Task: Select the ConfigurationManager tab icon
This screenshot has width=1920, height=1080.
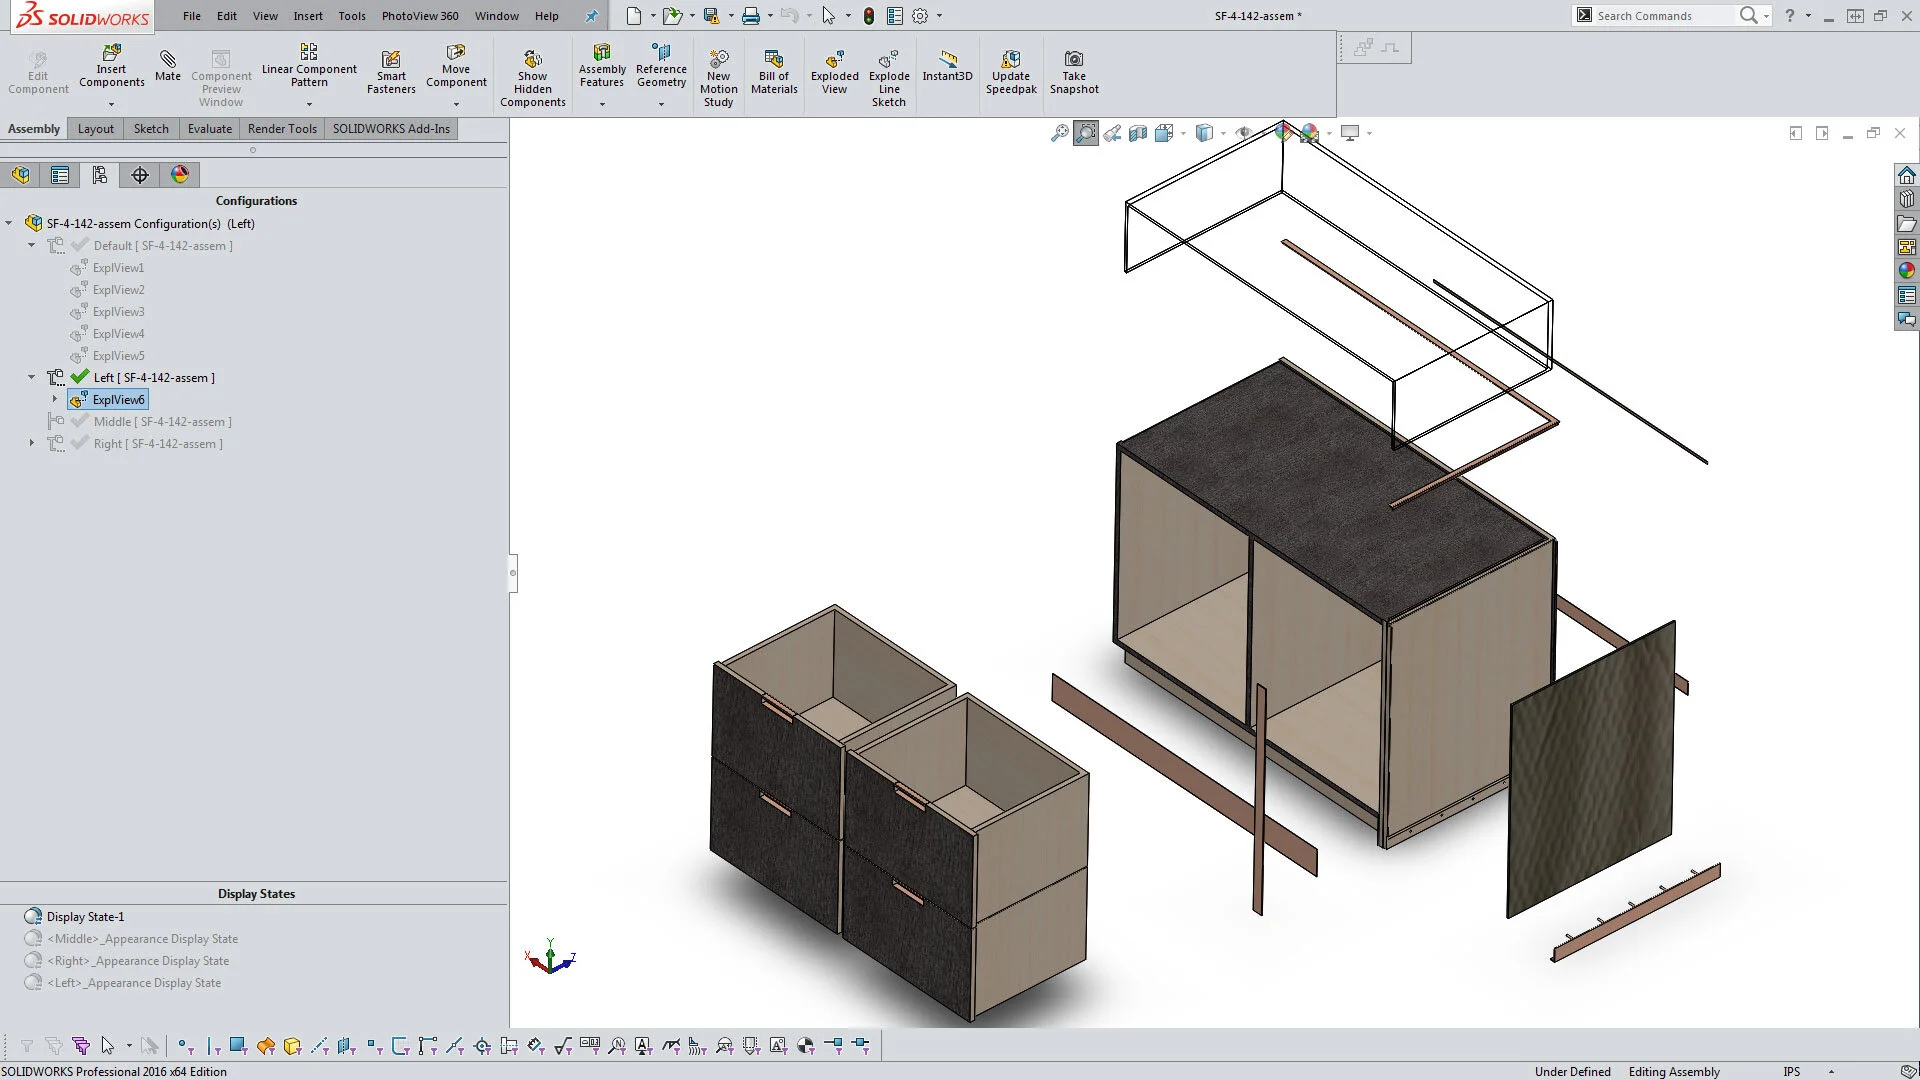Action: click(99, 175)
